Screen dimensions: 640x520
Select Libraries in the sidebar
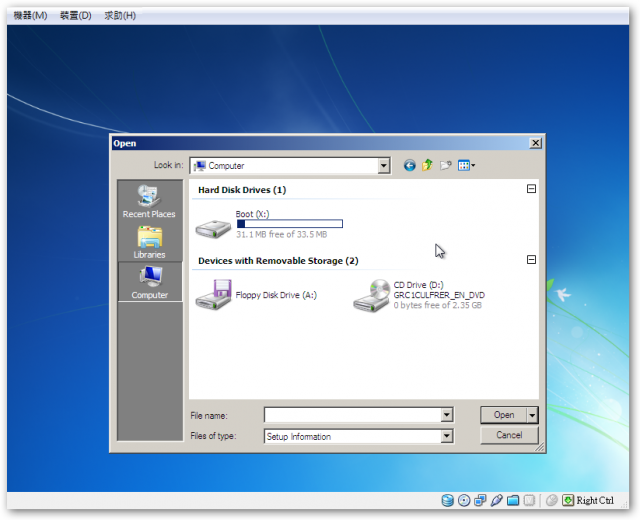(149, 242)
